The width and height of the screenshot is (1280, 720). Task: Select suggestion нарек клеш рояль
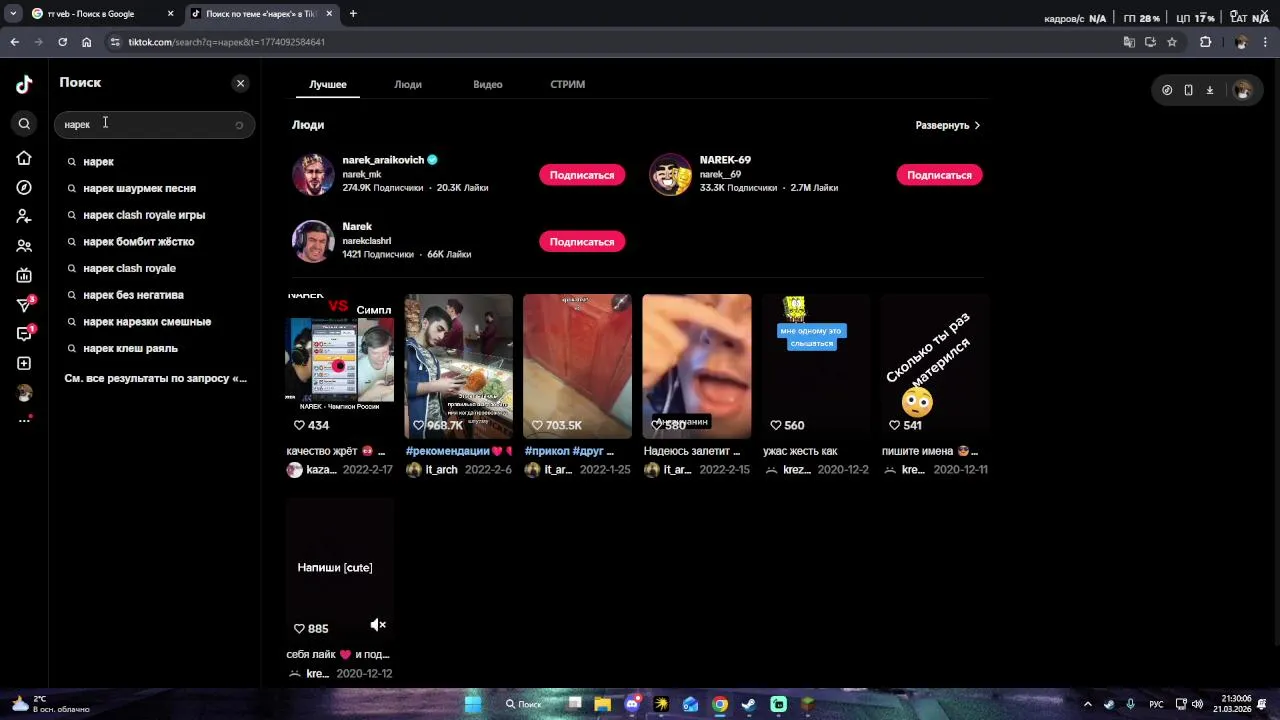[x=130, y=349]
